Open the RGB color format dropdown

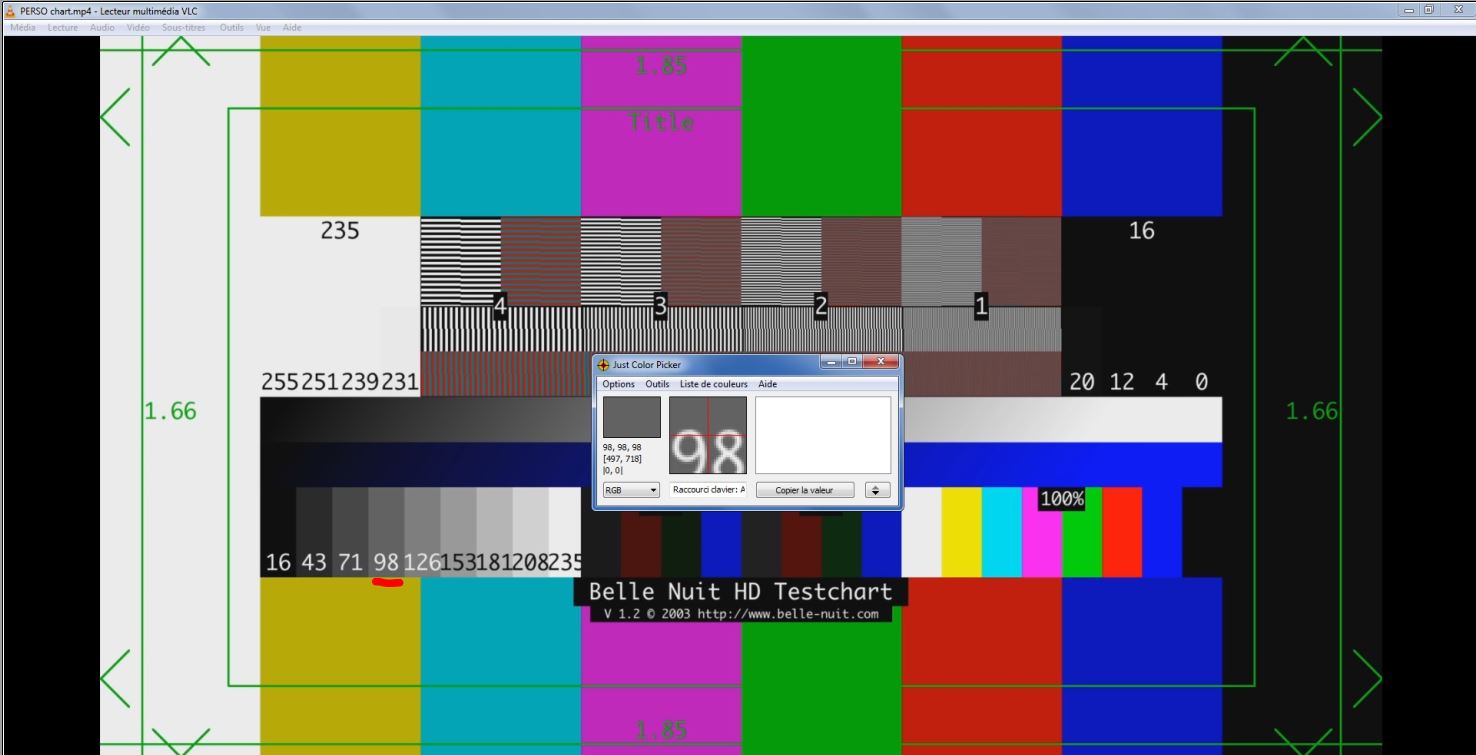[632, 490]
